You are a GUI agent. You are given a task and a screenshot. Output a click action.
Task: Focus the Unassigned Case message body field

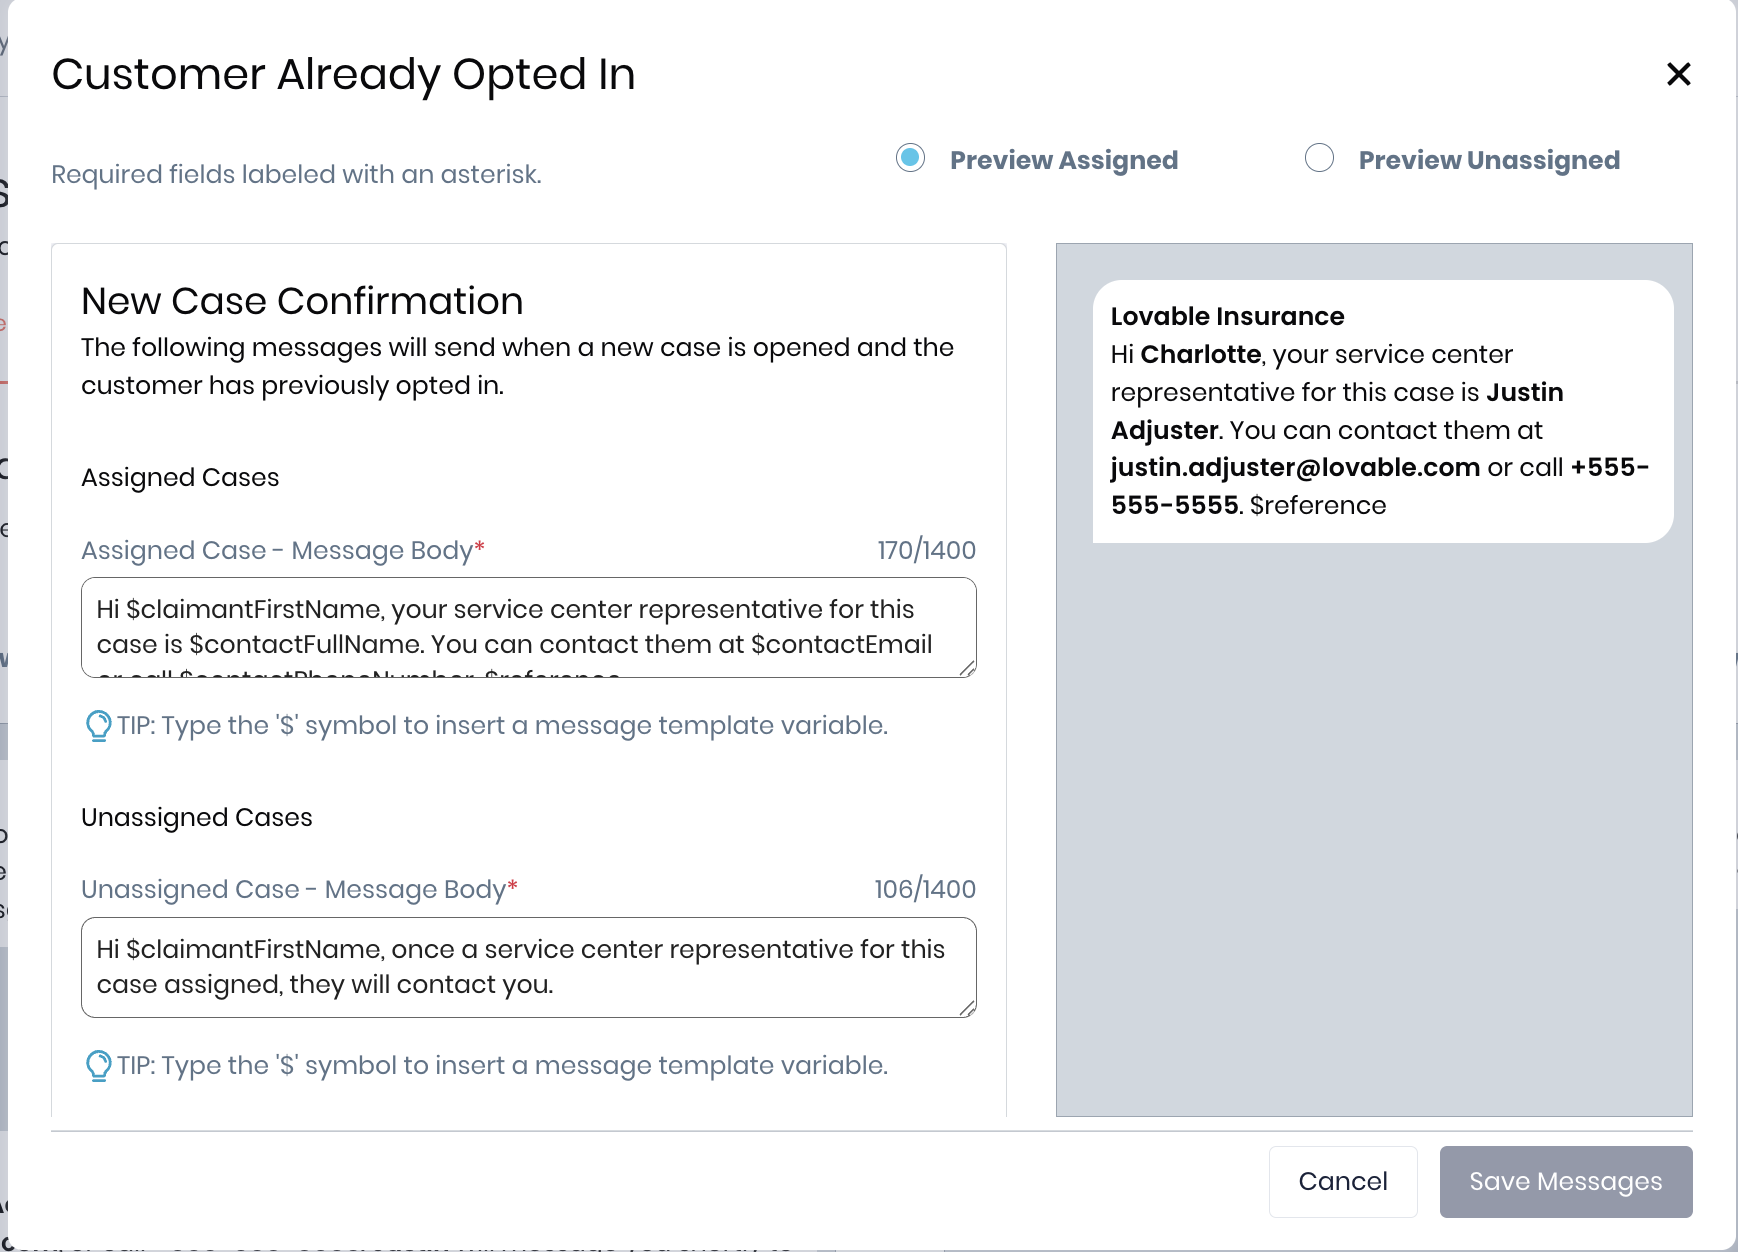(x=528, y=967)
